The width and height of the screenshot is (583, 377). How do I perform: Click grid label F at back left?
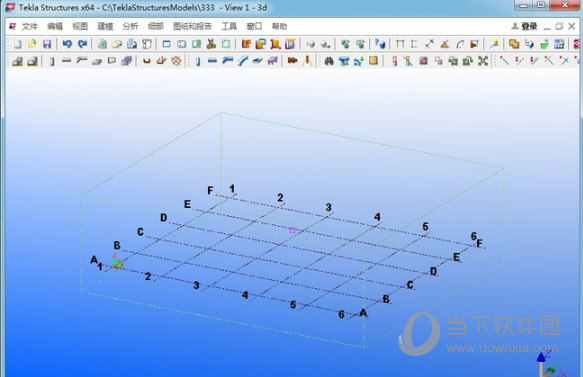click(210, 190)
